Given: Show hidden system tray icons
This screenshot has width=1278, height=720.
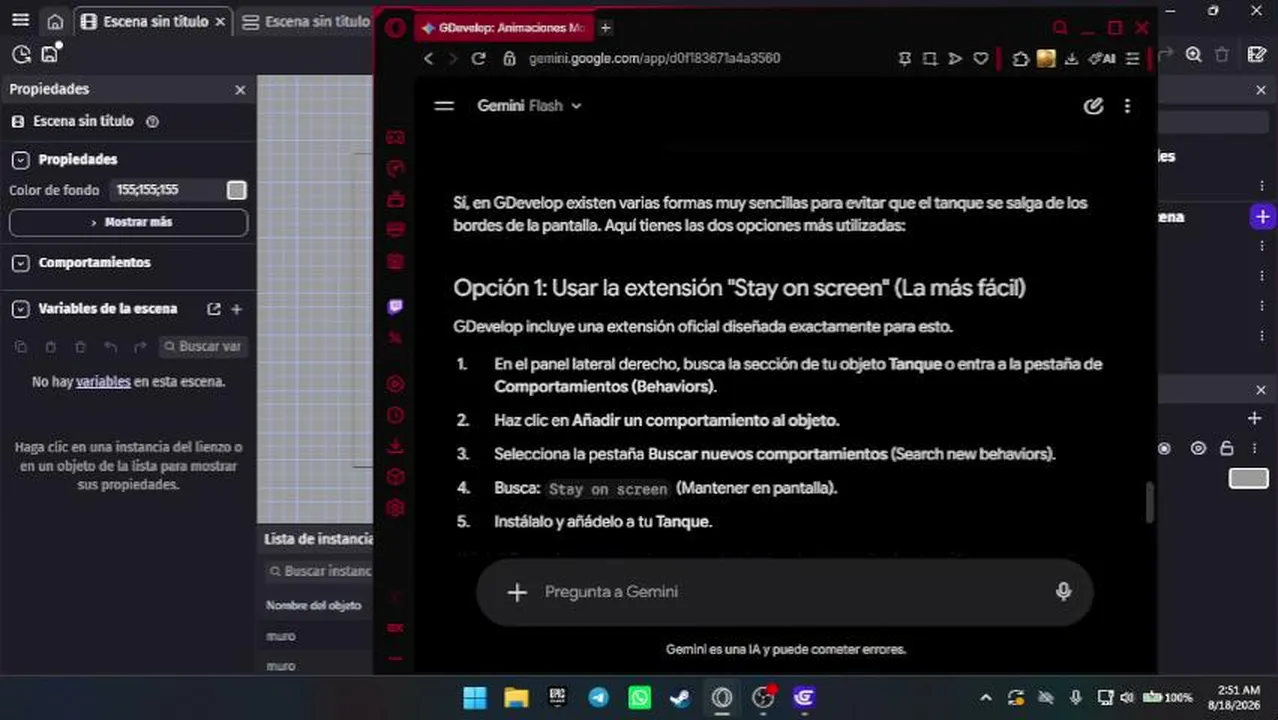Looking at the screenshot, I should click(985, 698).
